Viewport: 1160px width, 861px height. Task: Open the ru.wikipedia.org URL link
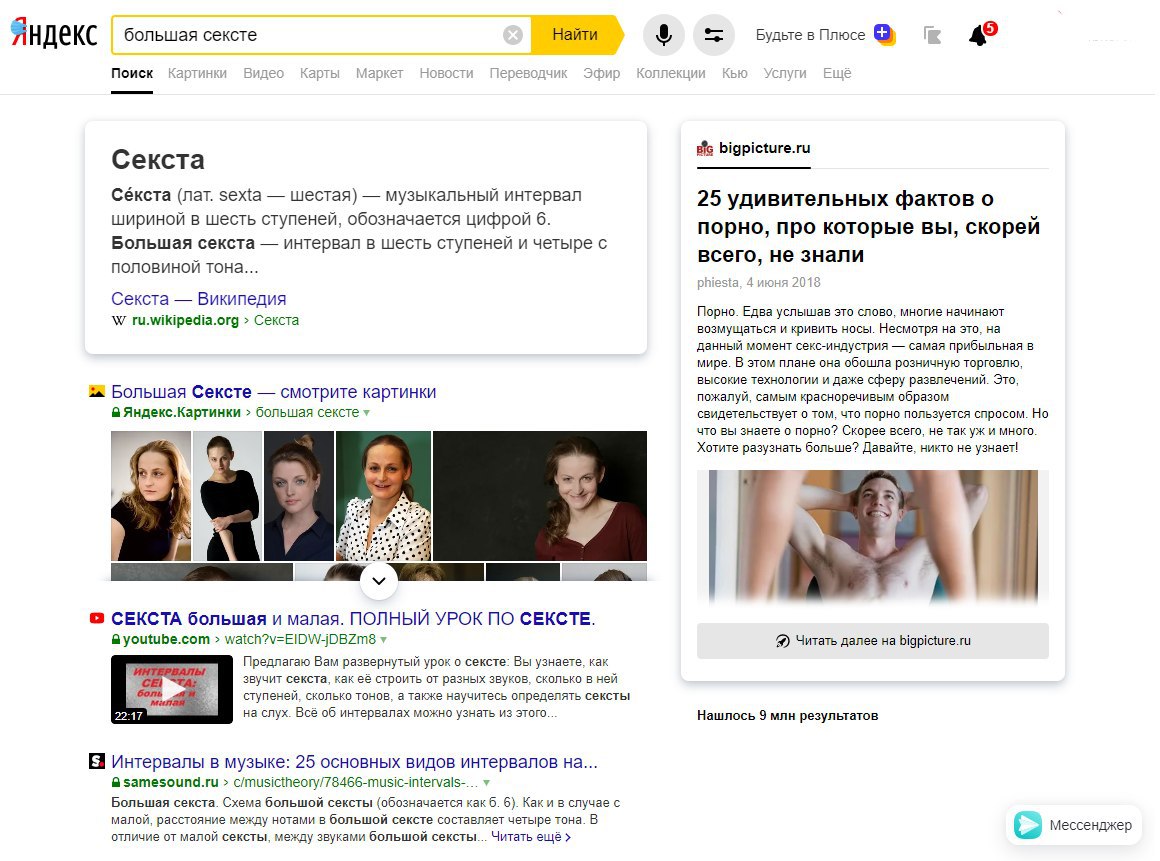(x=185, y=320)
